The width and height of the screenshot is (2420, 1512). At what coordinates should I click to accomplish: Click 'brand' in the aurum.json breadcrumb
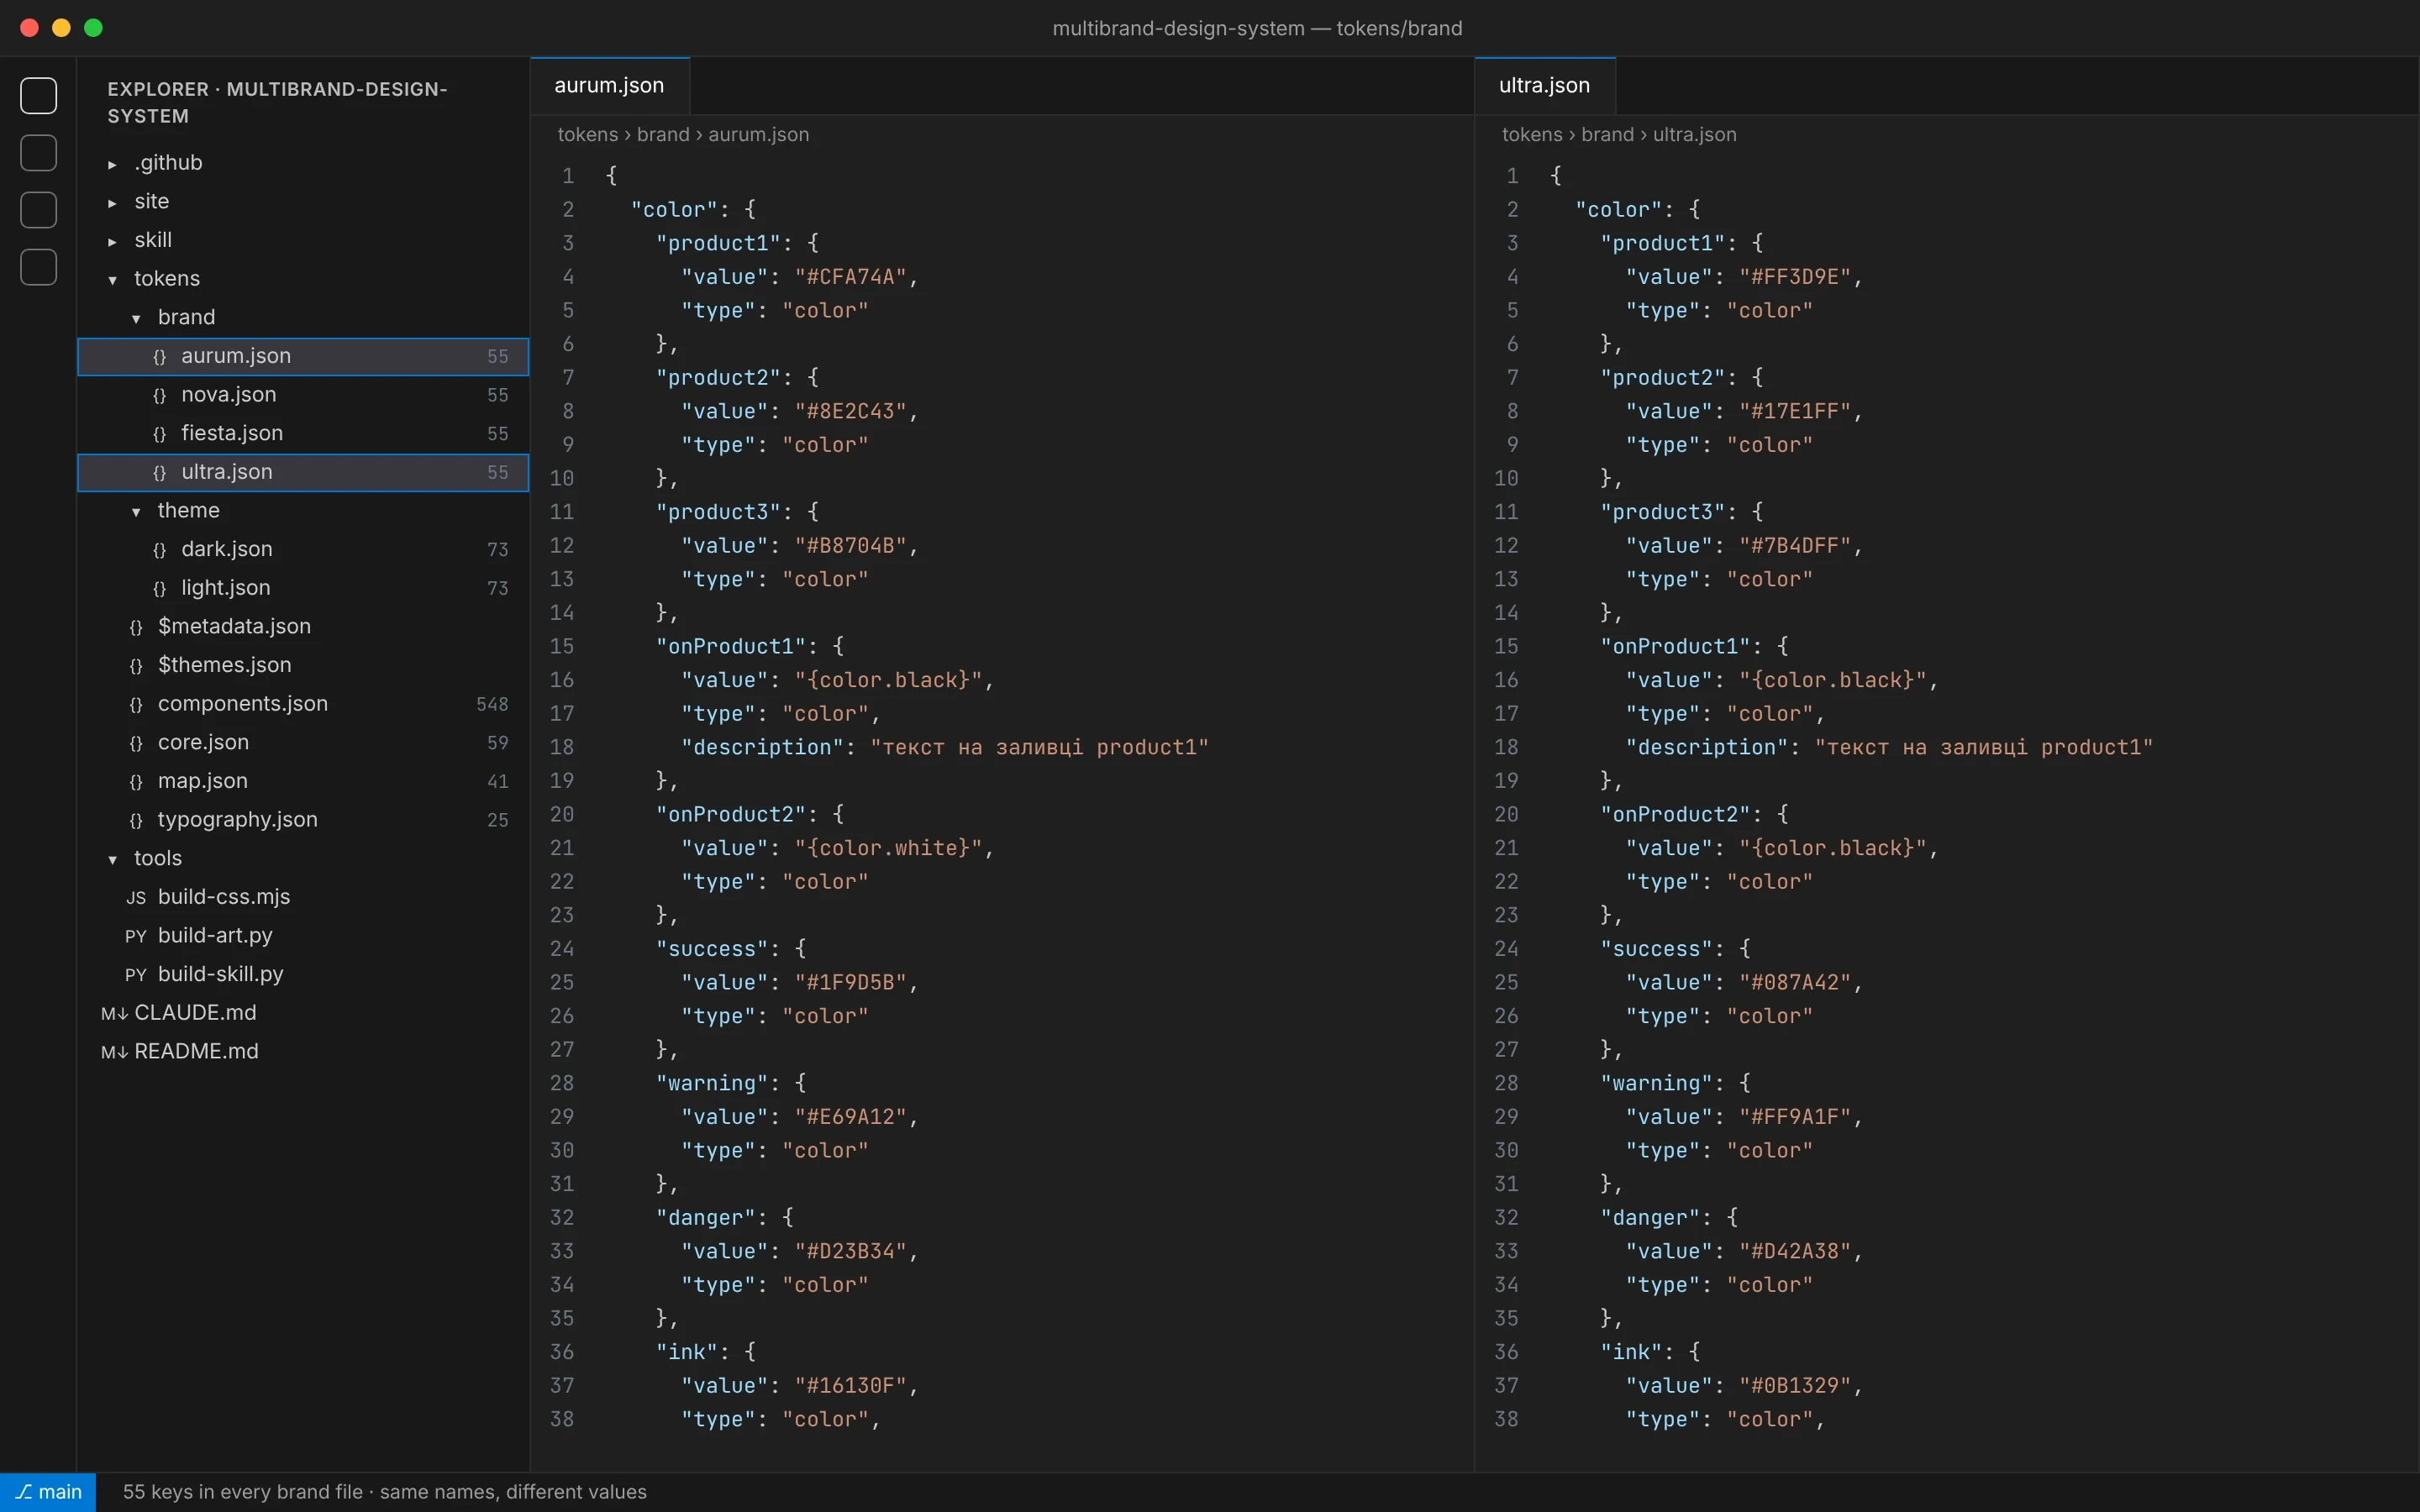coord(663,135)
